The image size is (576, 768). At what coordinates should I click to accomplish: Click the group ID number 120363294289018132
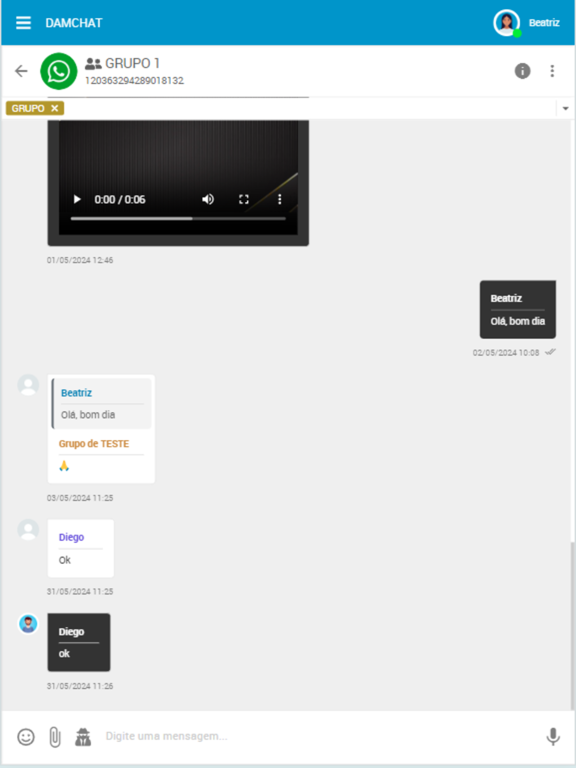(x=135, y=80)
